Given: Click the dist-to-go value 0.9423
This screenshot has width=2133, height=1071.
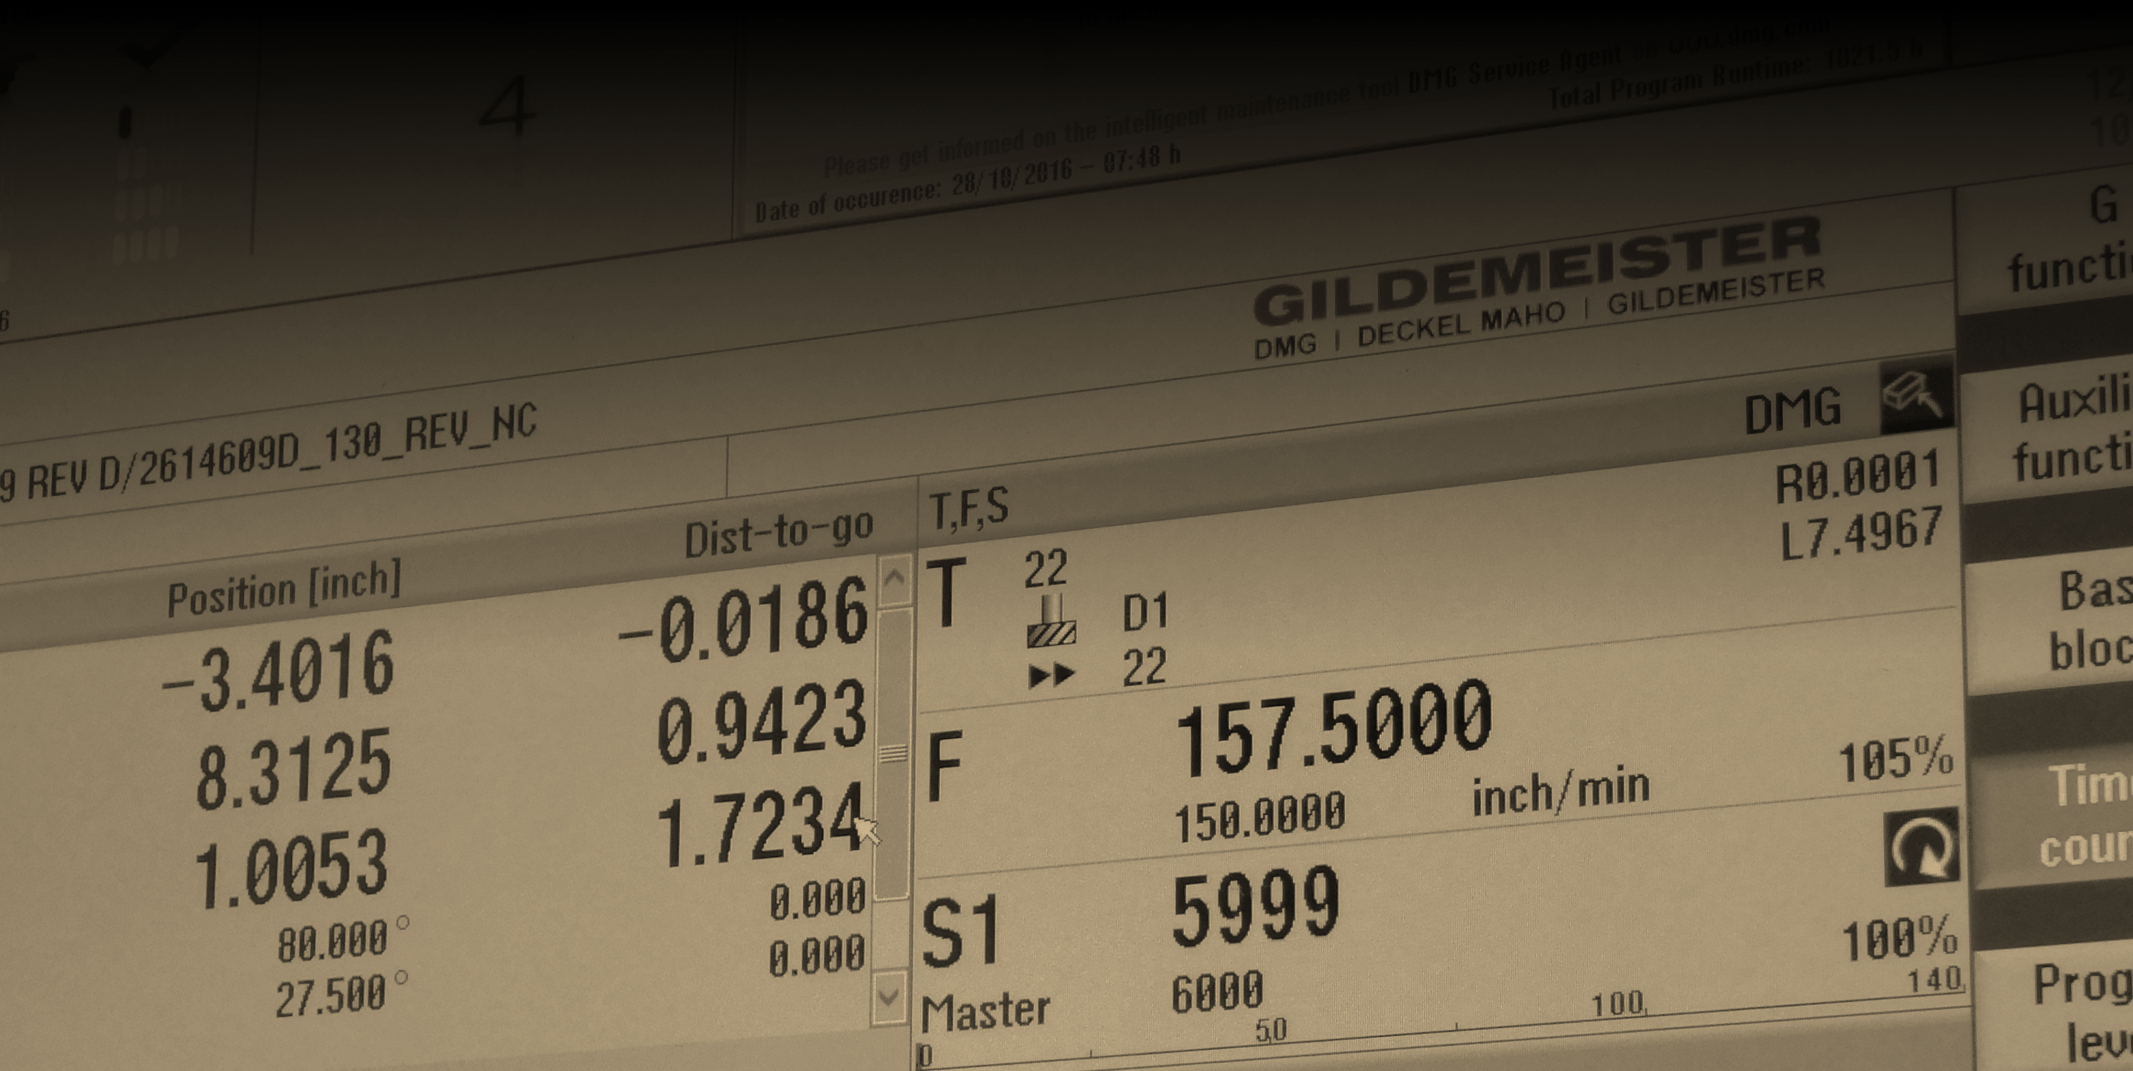Looking at the screenshot, I should coord(761,722).
